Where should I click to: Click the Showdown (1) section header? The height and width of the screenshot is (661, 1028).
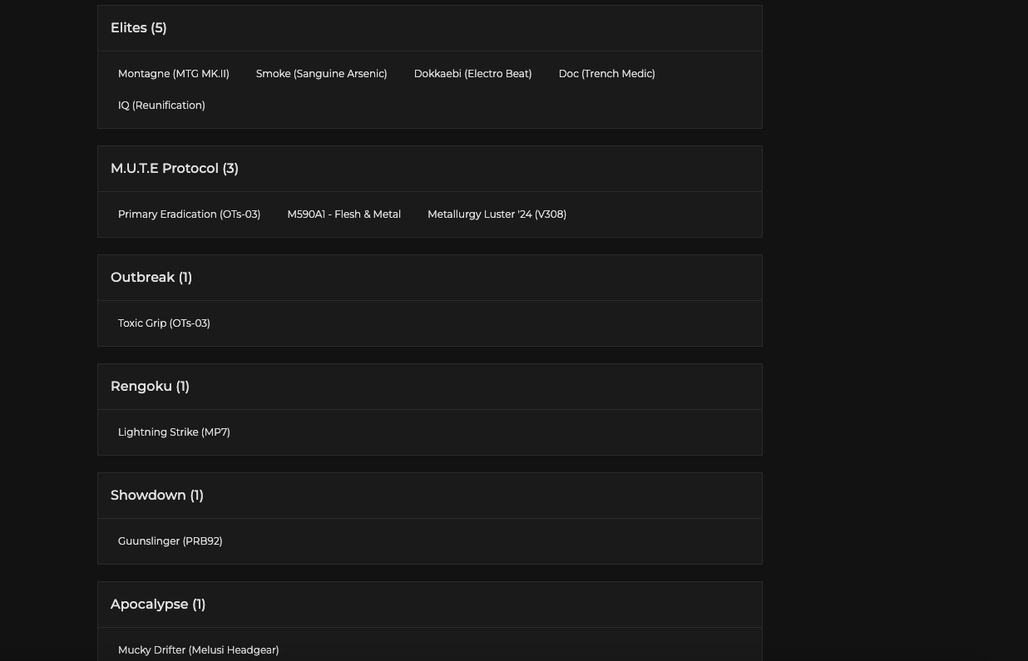coord(429,495)
